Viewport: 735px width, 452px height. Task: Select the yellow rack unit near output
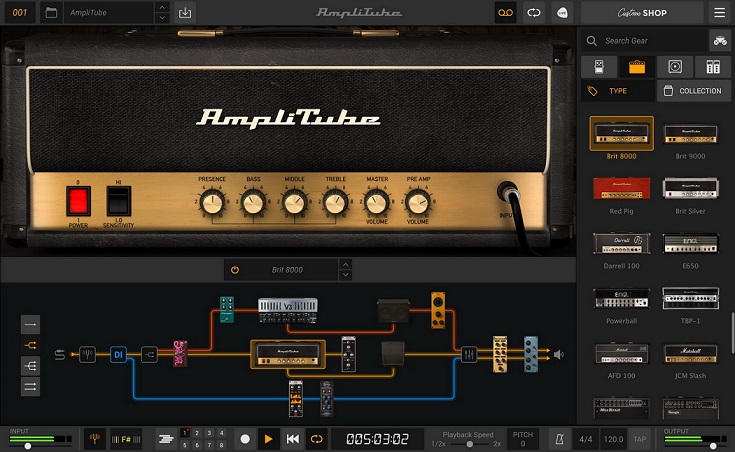point(500,354)
